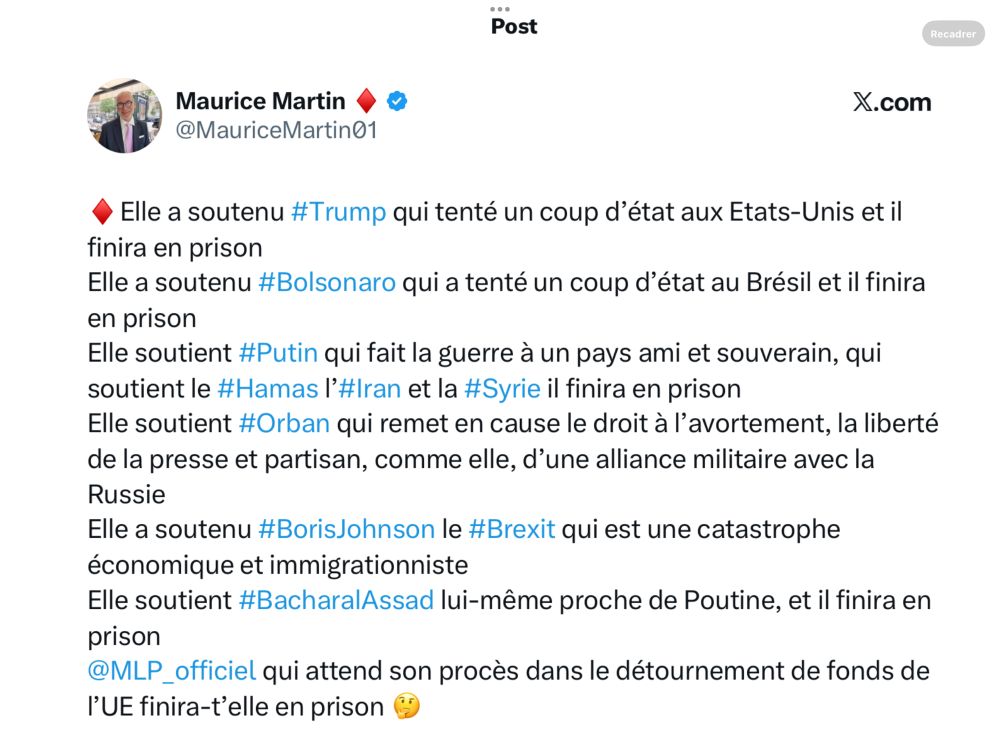
Task: Open the #Orban hashtag
Action: 284,423
